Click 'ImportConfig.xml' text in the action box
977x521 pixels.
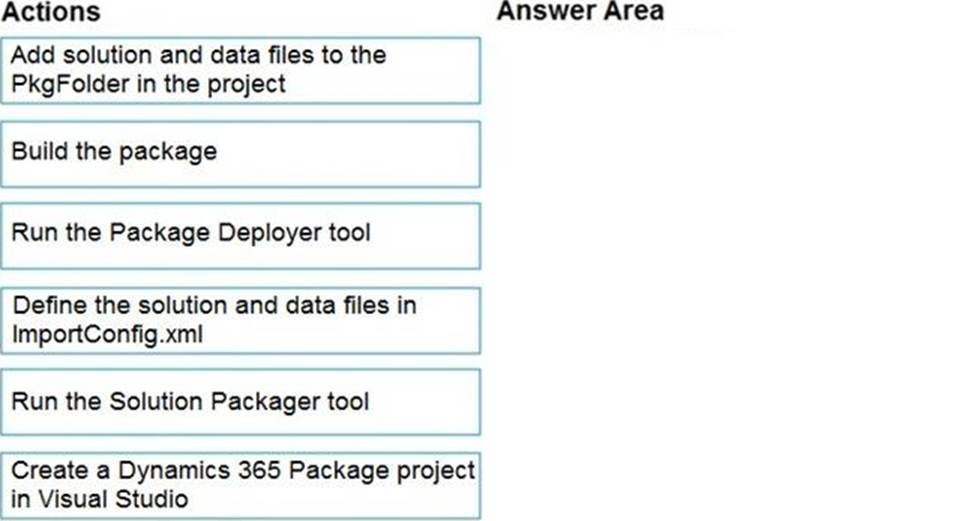click(x=107, y=335)
